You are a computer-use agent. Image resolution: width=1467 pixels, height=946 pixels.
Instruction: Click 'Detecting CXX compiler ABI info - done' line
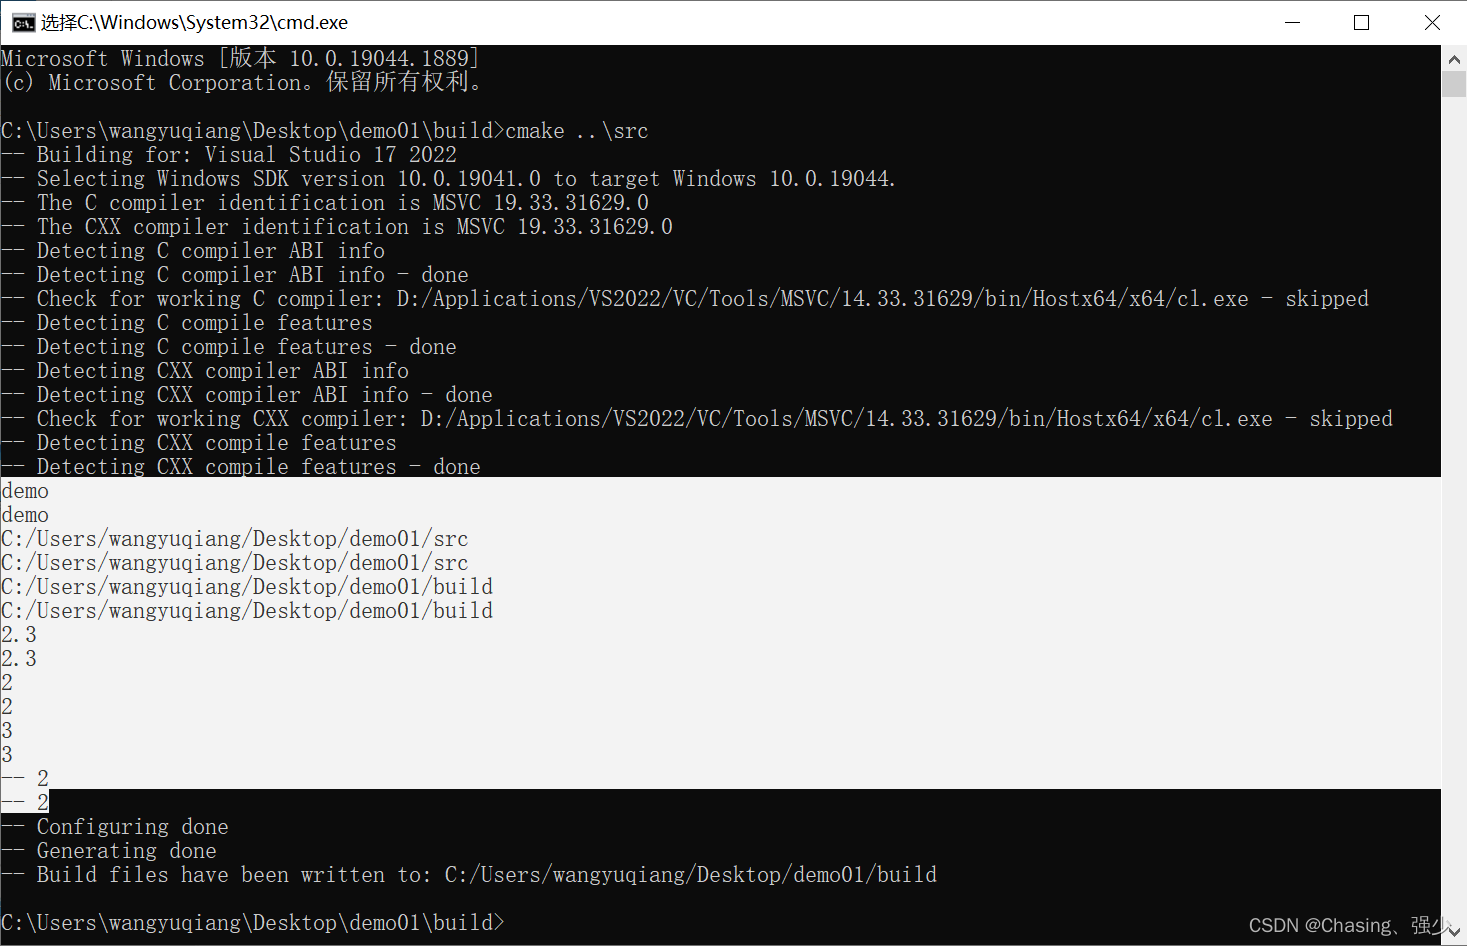point(247,395)
